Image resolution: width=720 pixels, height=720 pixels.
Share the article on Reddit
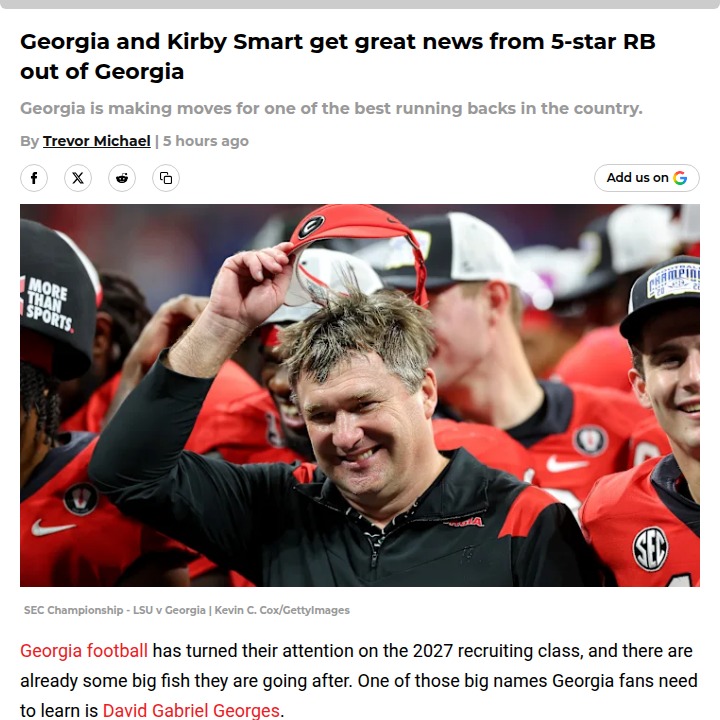pos(122,178)
